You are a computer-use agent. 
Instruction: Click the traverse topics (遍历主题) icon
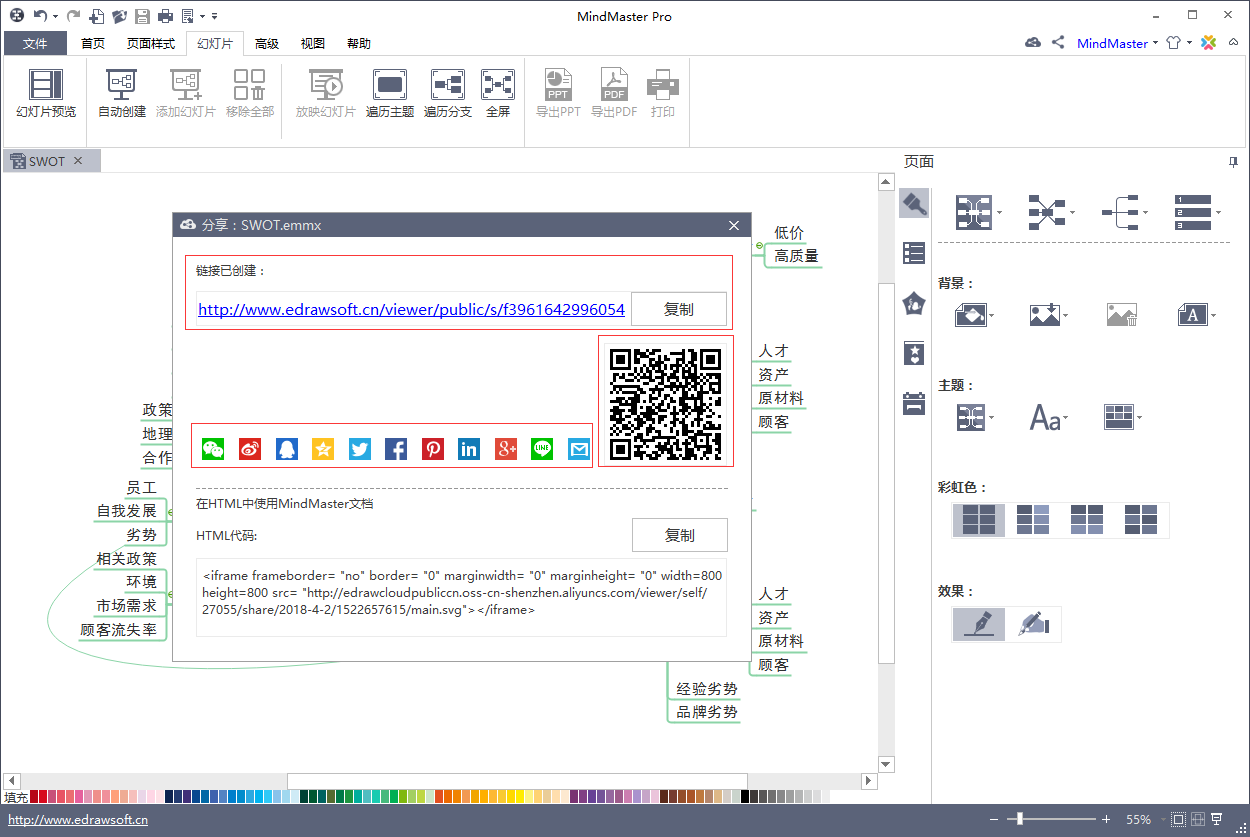coord(389,93)
